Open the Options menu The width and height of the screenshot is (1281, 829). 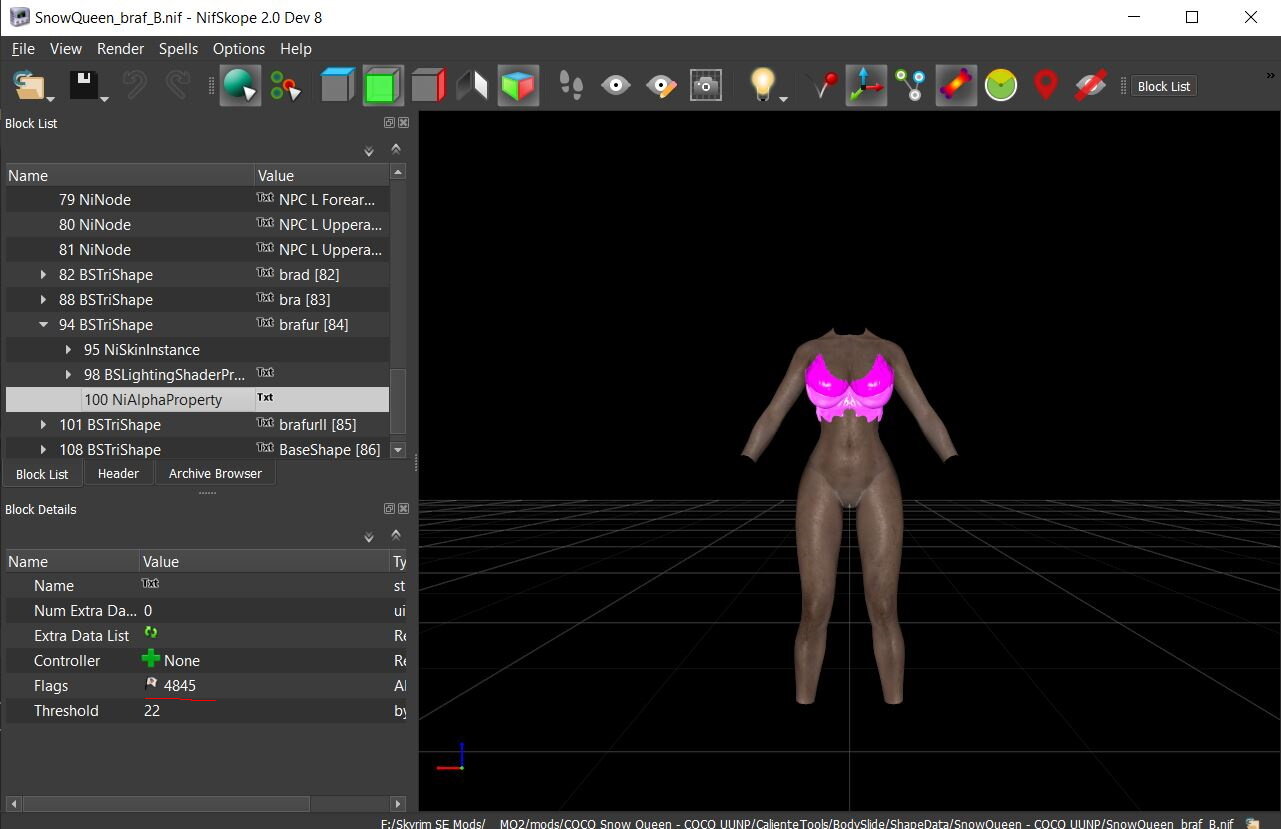pos(239,48)
